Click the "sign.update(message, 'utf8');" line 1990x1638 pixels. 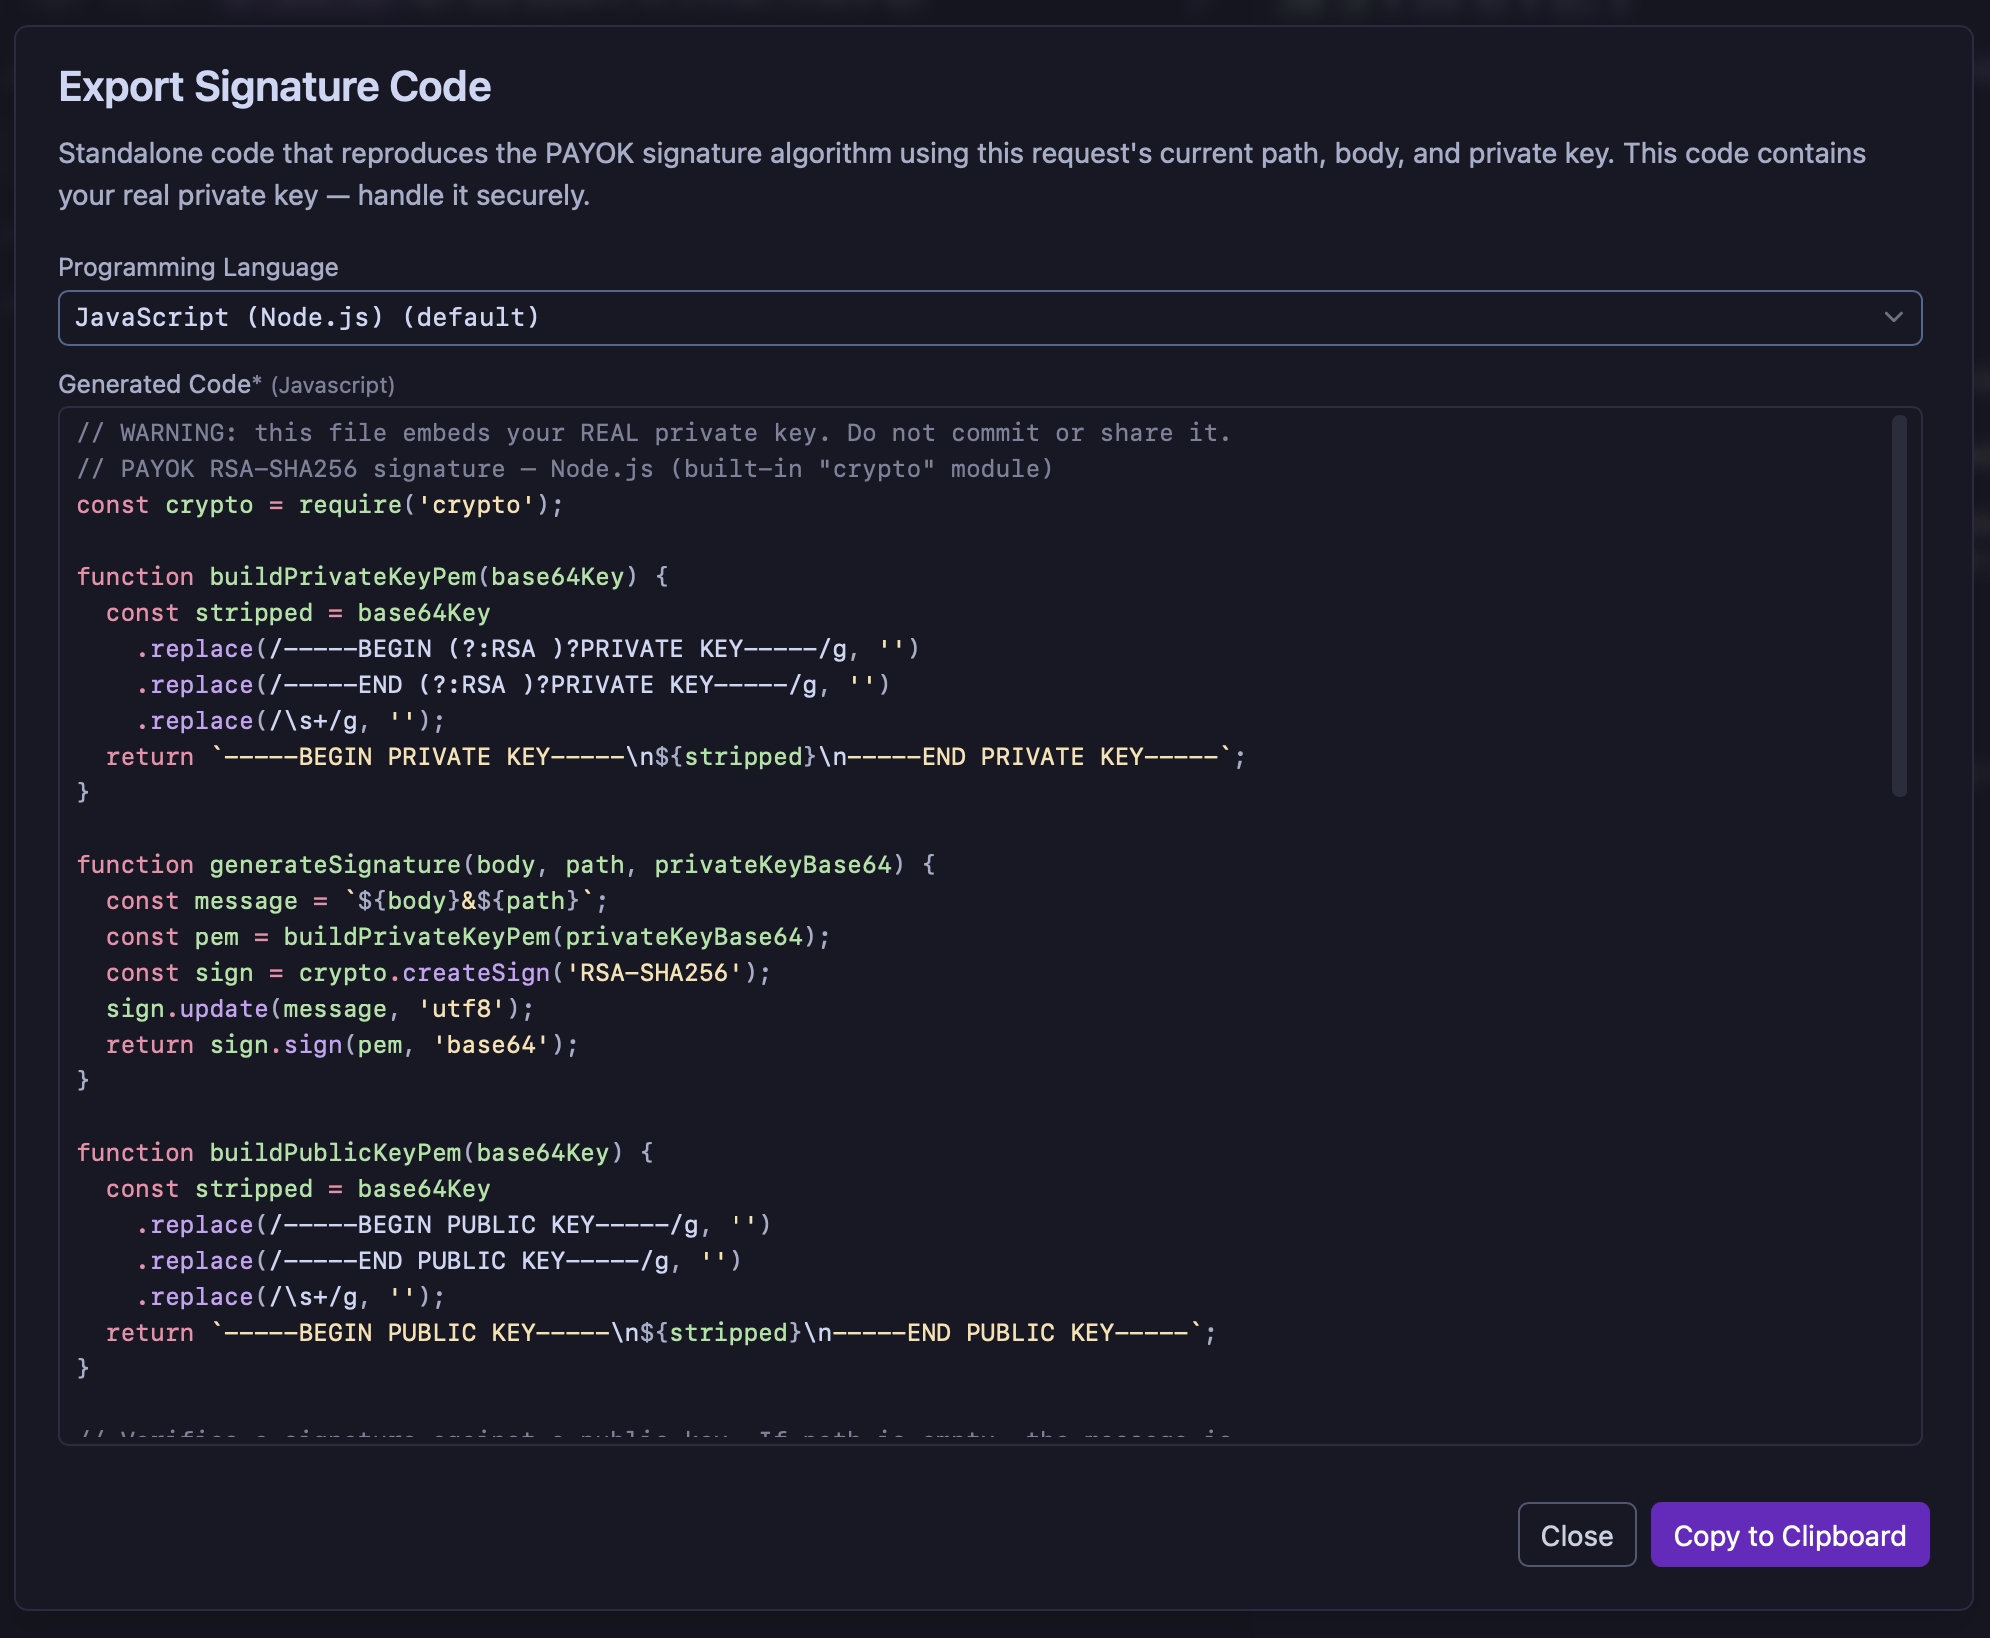[x=320, y=1009]
